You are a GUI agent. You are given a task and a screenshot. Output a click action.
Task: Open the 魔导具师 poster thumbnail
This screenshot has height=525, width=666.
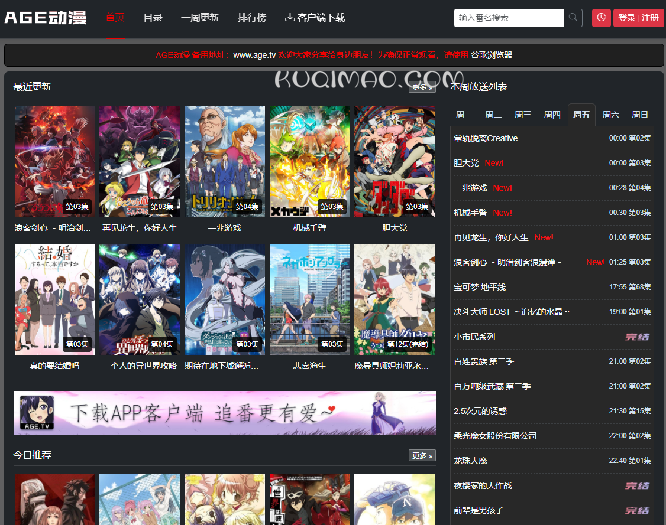(395, 299)
